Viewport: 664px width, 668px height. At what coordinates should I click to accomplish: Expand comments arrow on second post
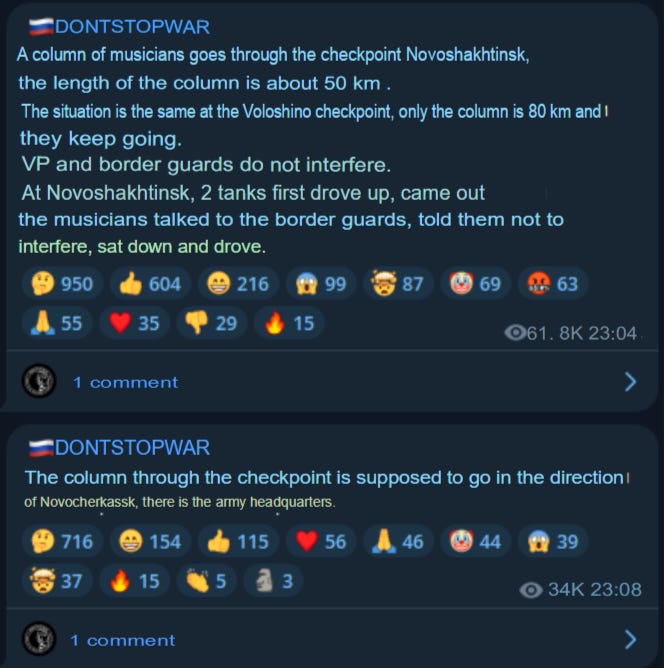(x=630, y=639)
